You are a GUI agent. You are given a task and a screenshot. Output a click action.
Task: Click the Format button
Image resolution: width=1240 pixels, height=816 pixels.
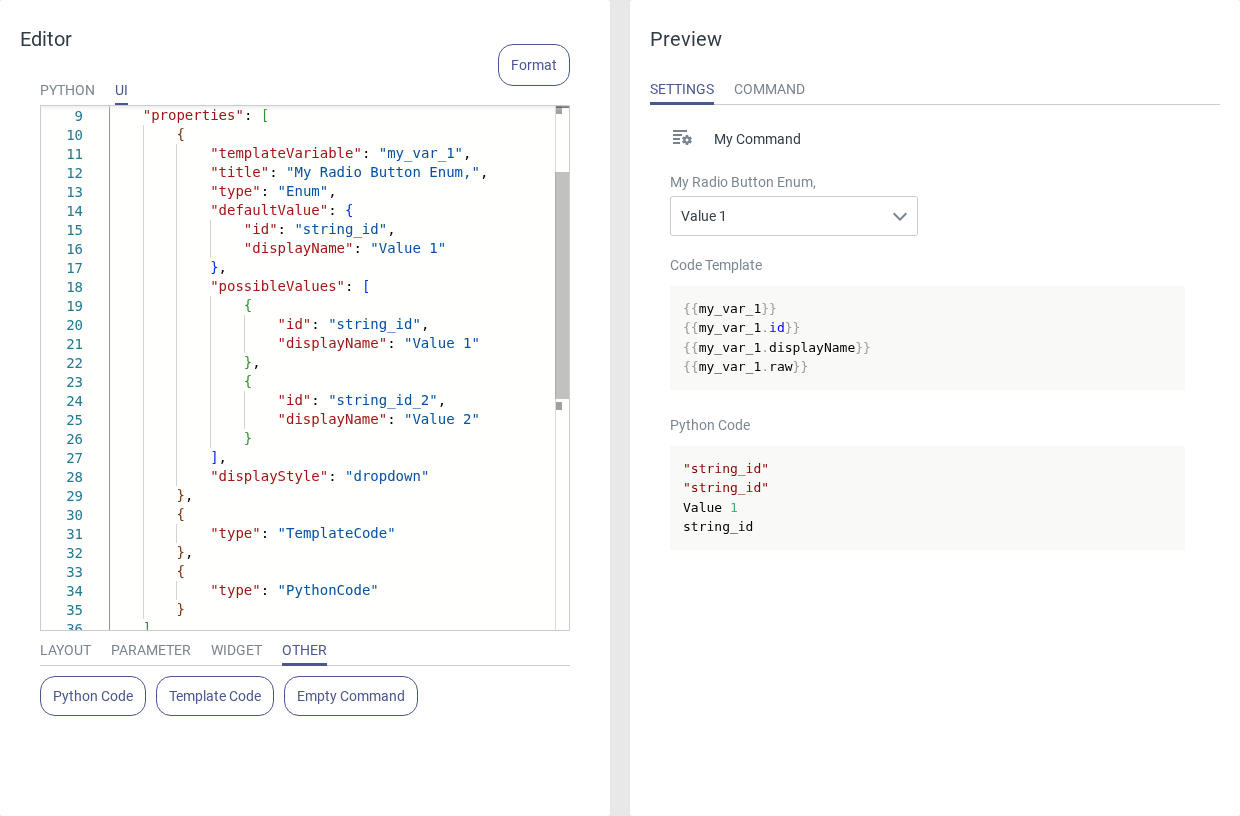pyautogui.click(x=533, y=65)
